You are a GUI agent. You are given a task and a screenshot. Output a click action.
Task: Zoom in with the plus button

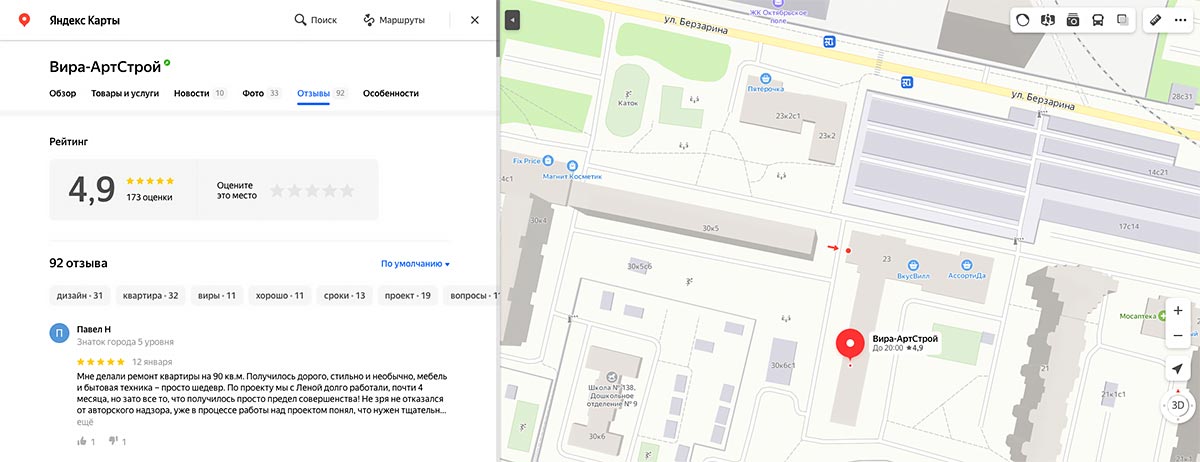coord(1178,311)
